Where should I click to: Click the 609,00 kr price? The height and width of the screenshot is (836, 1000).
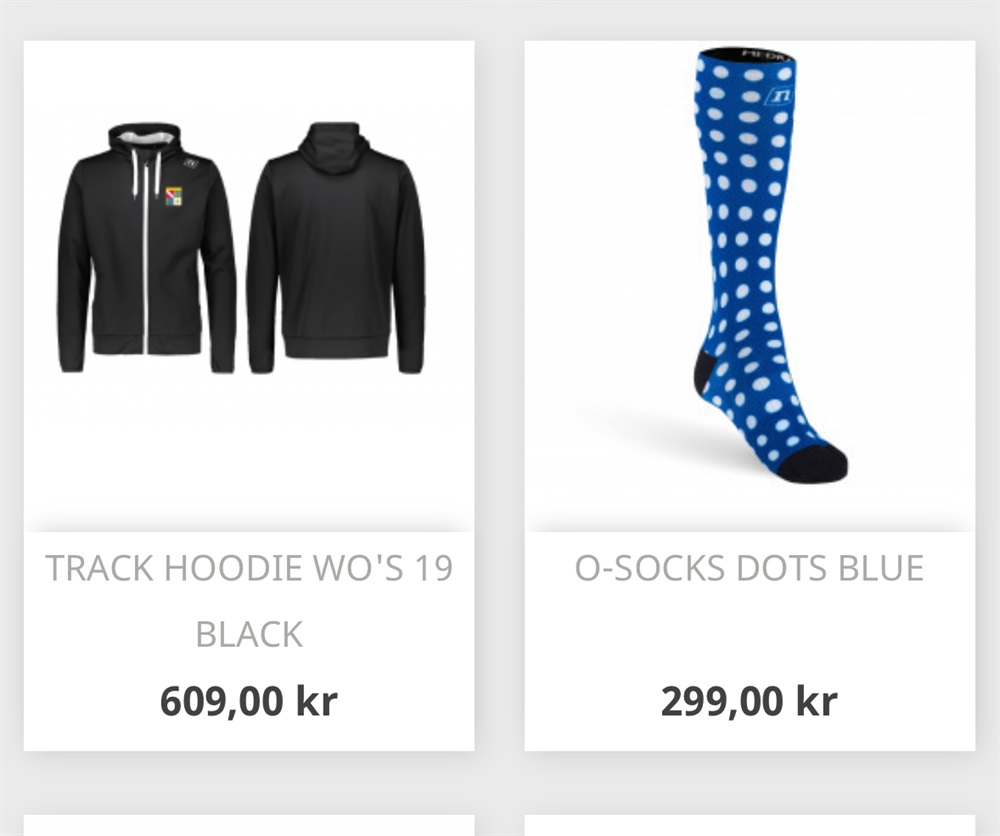249,701
